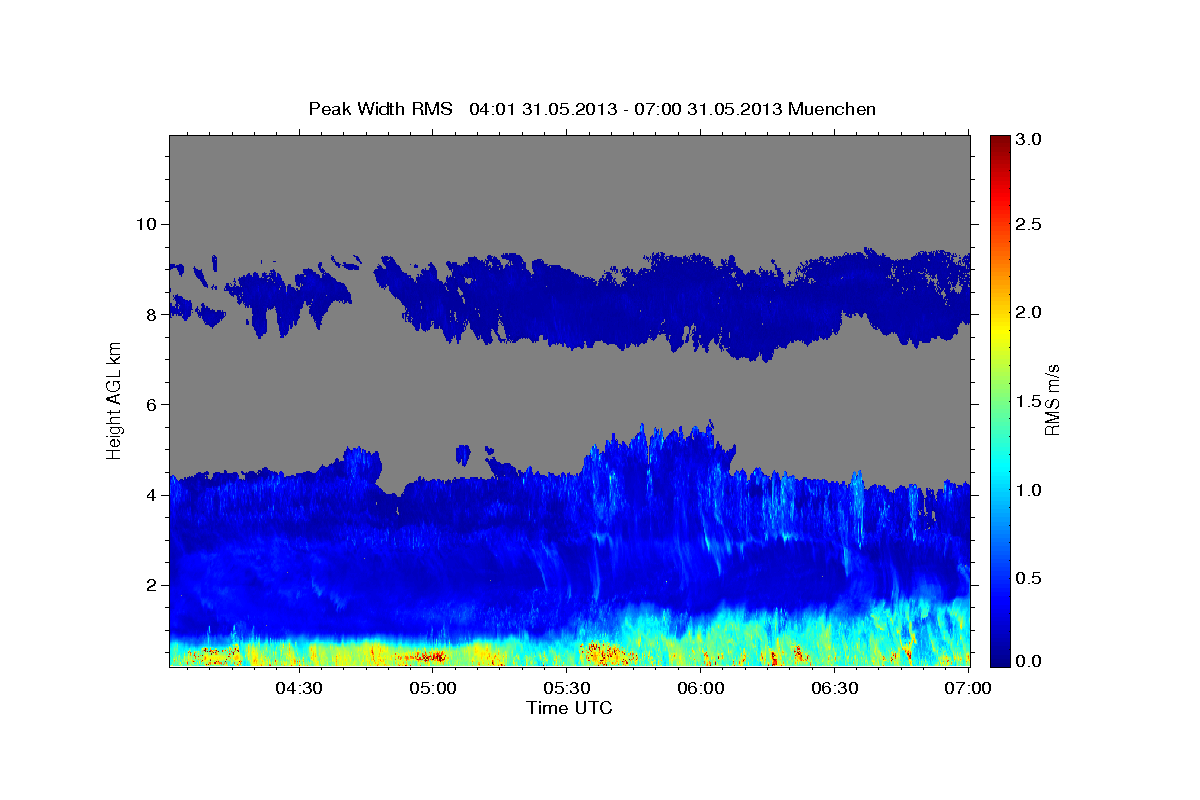Click the colorbar label '3.0'
This screenshot has width=1200, height=800.
pyautogui.click(x=1029, y=141)
